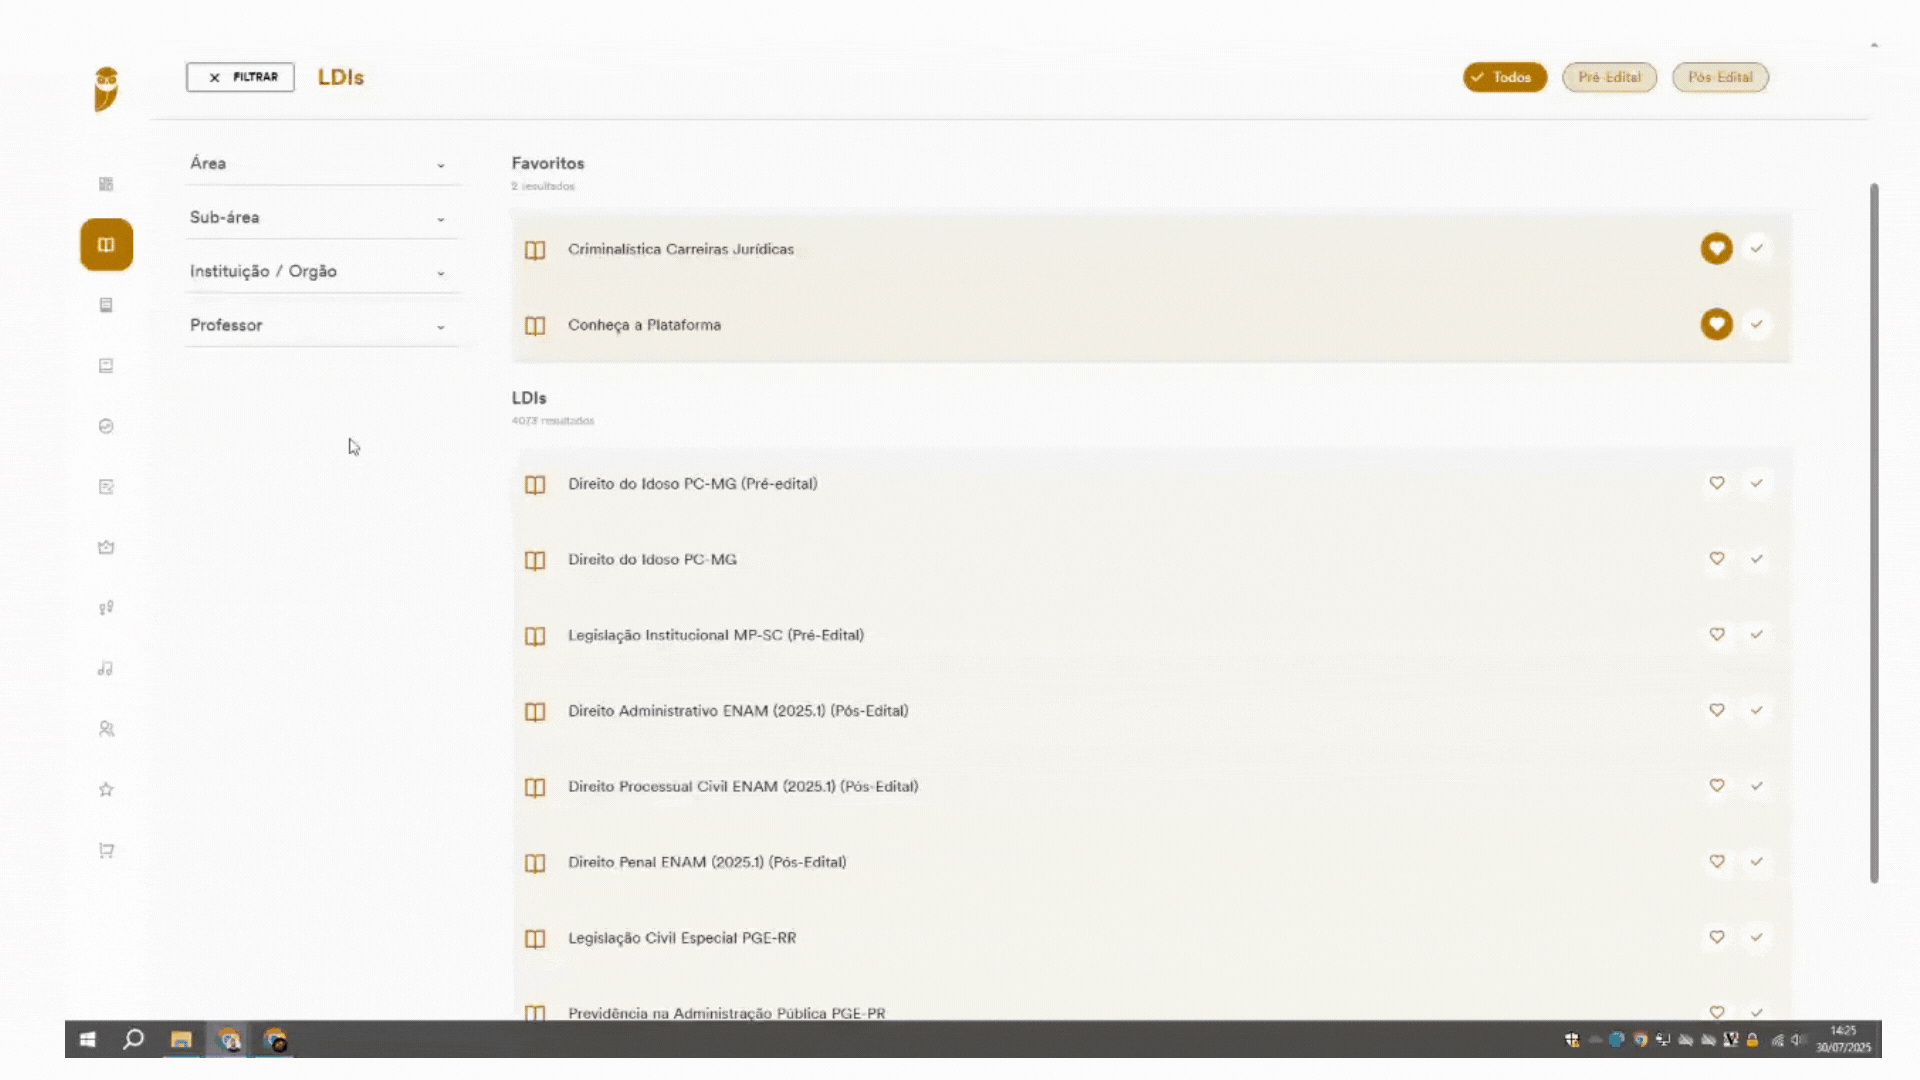Open the checklist edit sidebar icon
The image size is (1920, 1080).
(x=106, y=487)
